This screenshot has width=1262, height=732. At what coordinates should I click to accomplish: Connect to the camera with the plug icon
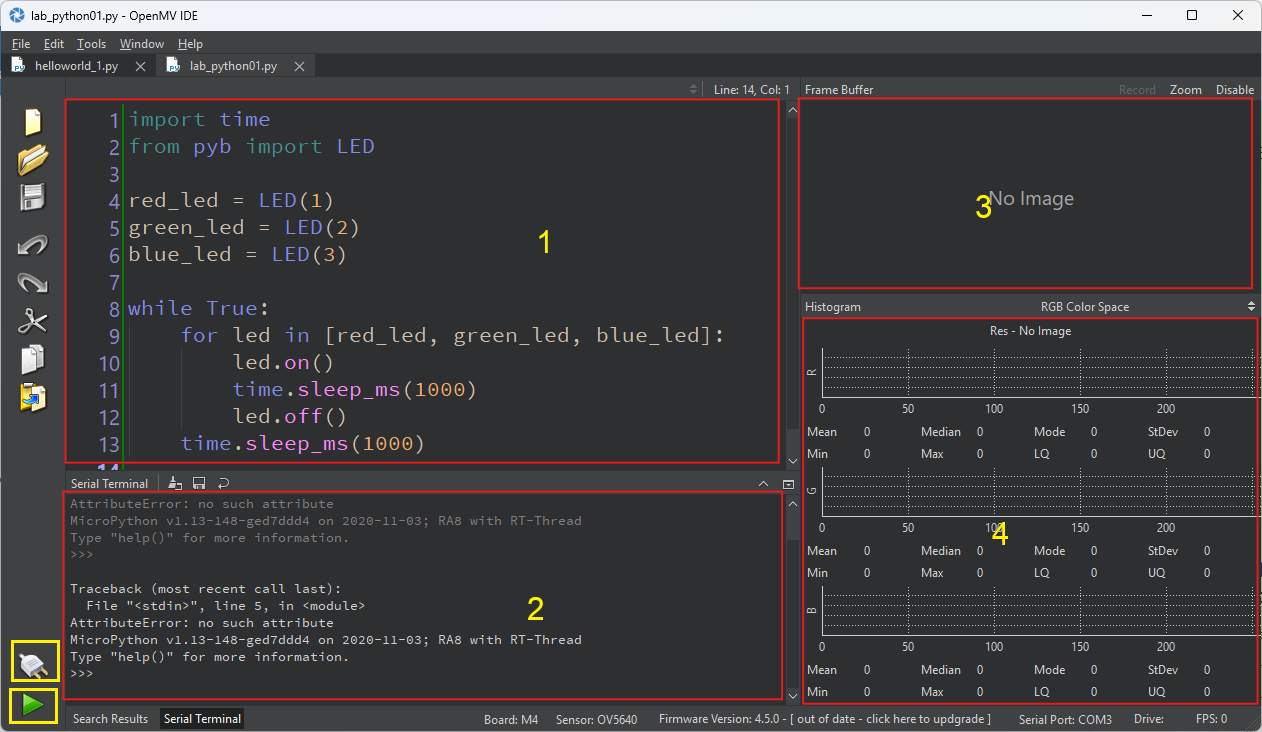pos(32,661)
